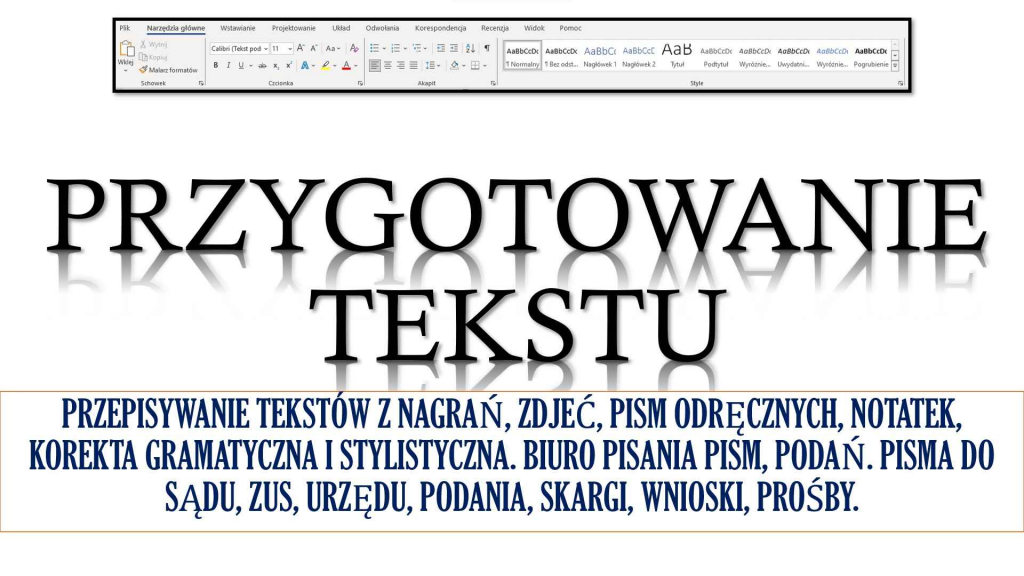Click the clear all formatting icon

tap(352, 49)
